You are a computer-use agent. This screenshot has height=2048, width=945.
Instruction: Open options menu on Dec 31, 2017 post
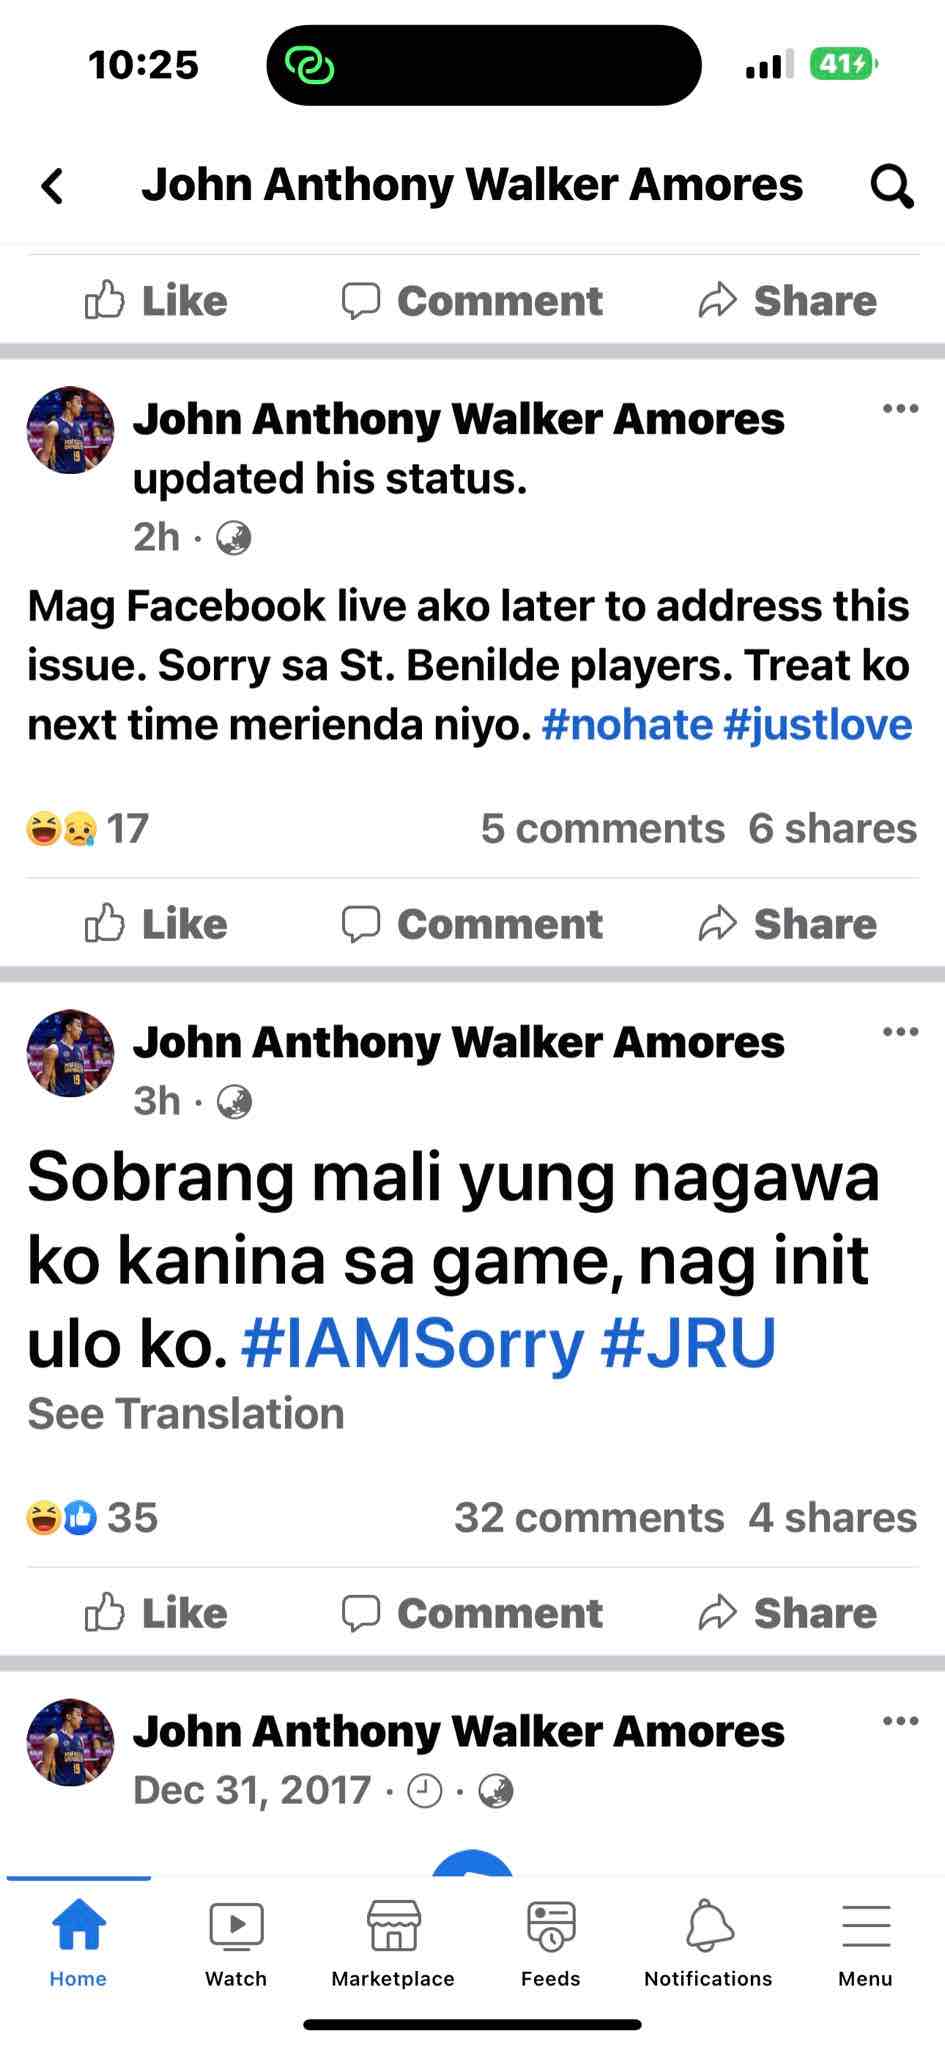tap(900, 1720)
